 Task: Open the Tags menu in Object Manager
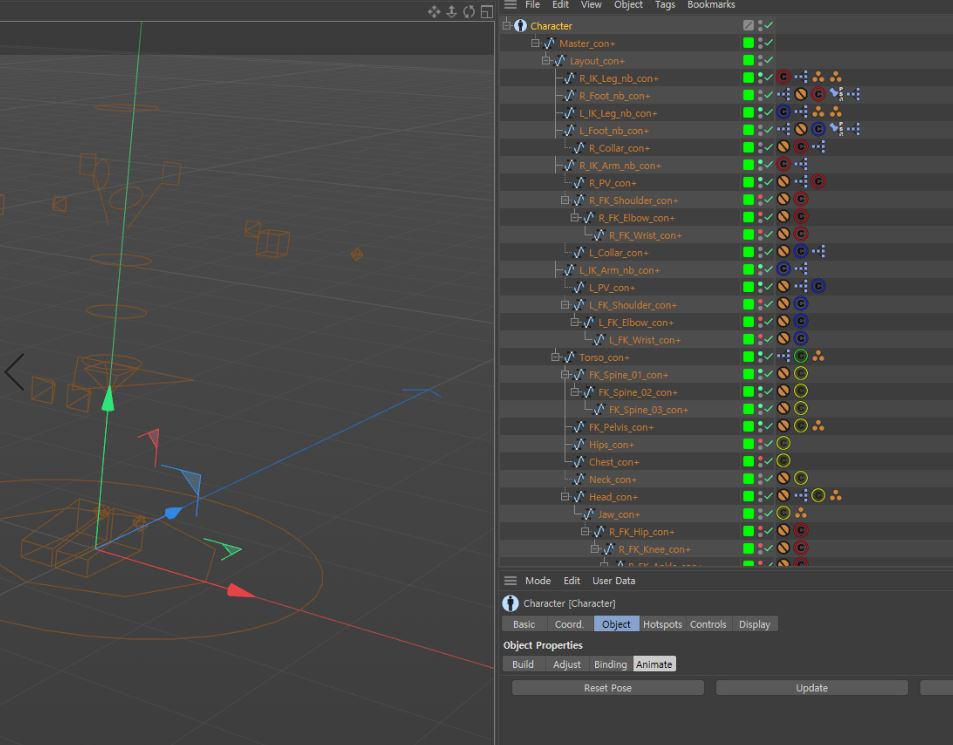(x=665, y=5)
